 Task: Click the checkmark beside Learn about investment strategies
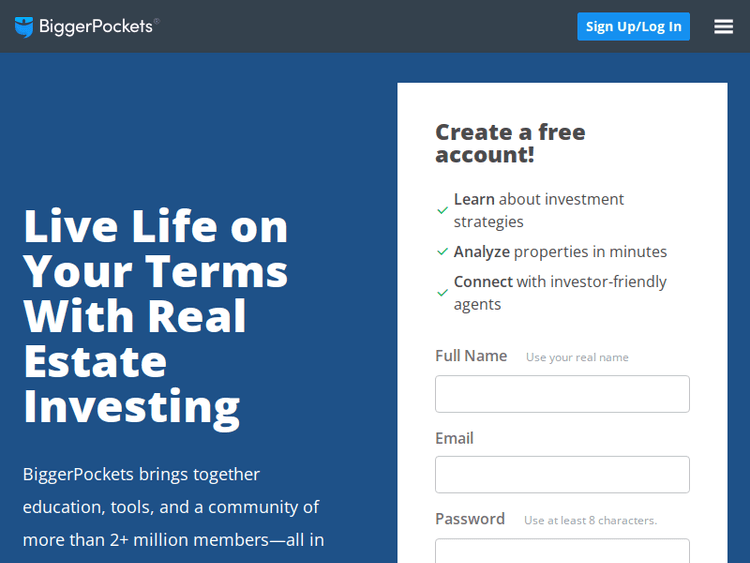pos(442,211)
